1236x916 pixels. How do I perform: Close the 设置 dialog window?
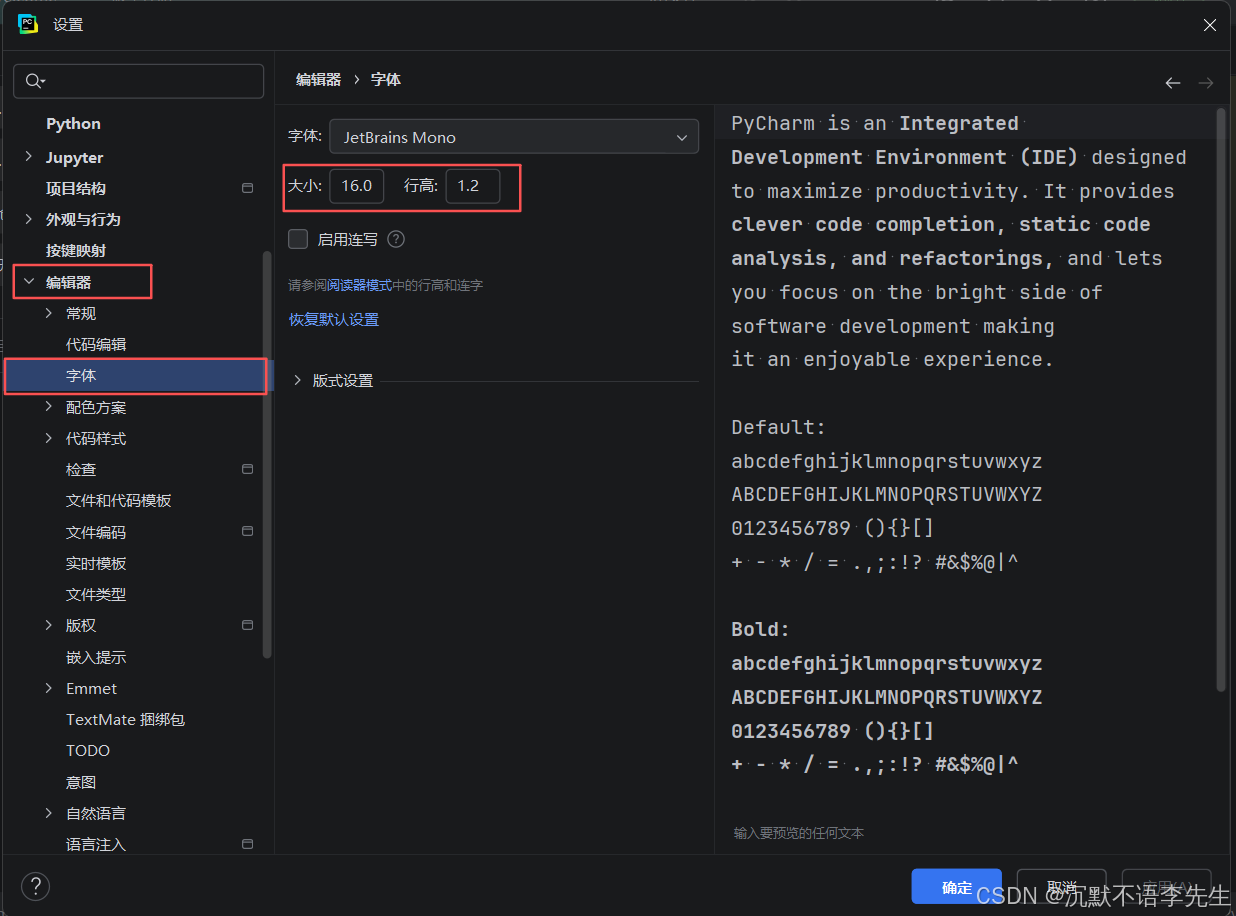click(1210, 25)
